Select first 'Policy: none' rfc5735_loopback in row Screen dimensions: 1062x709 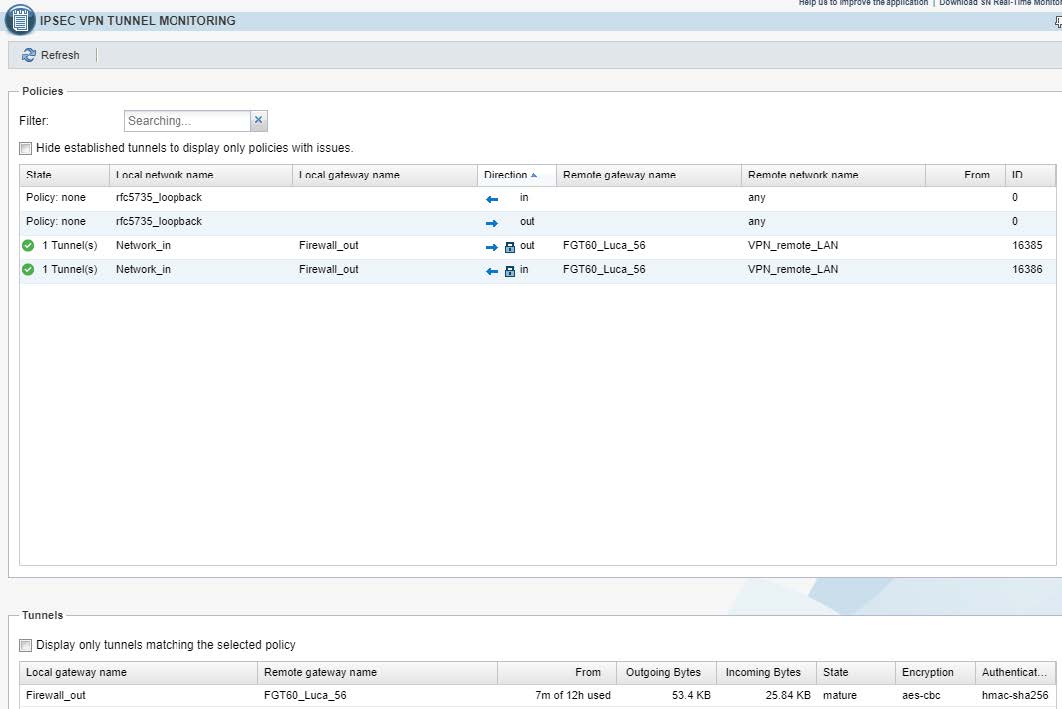[537, 198]
